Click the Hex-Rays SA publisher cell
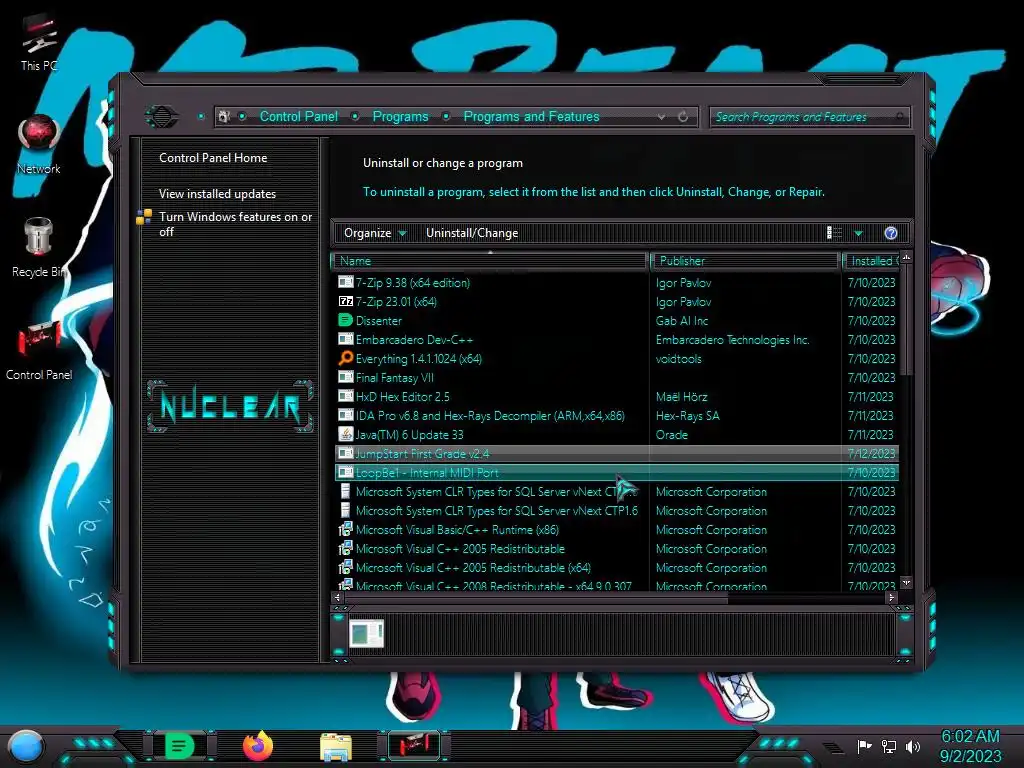Viewport: 1024px width, 768px height. (687, 415)
